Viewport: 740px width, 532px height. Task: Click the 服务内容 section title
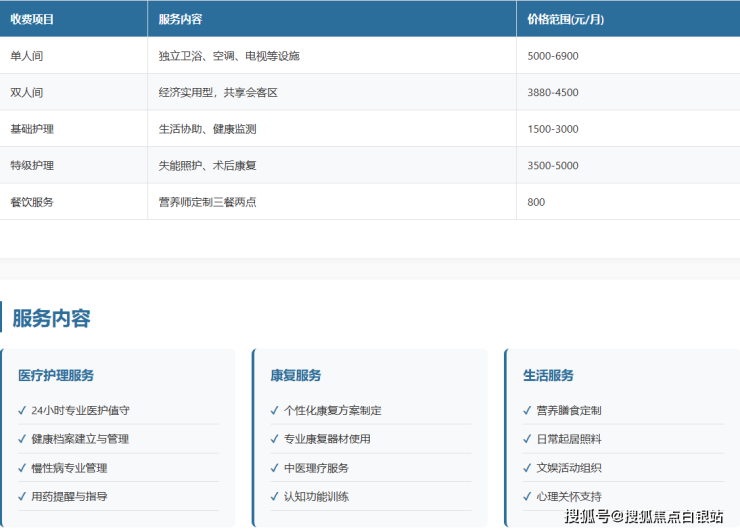tap(51, 319)
